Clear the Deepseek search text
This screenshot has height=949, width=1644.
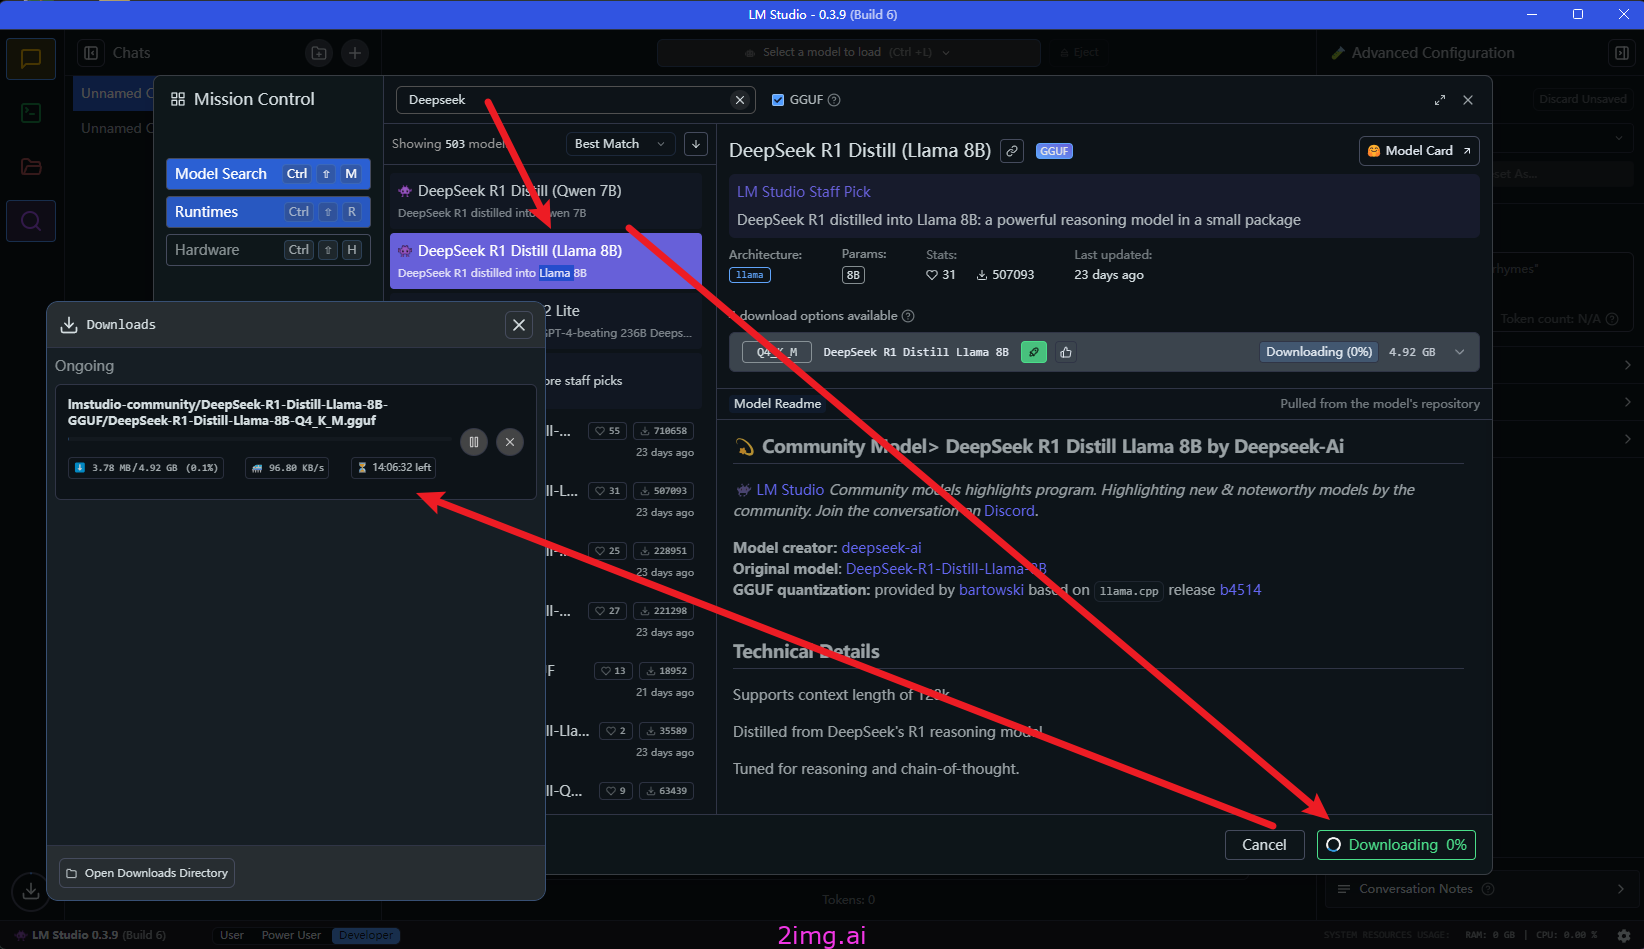[740, 100]
